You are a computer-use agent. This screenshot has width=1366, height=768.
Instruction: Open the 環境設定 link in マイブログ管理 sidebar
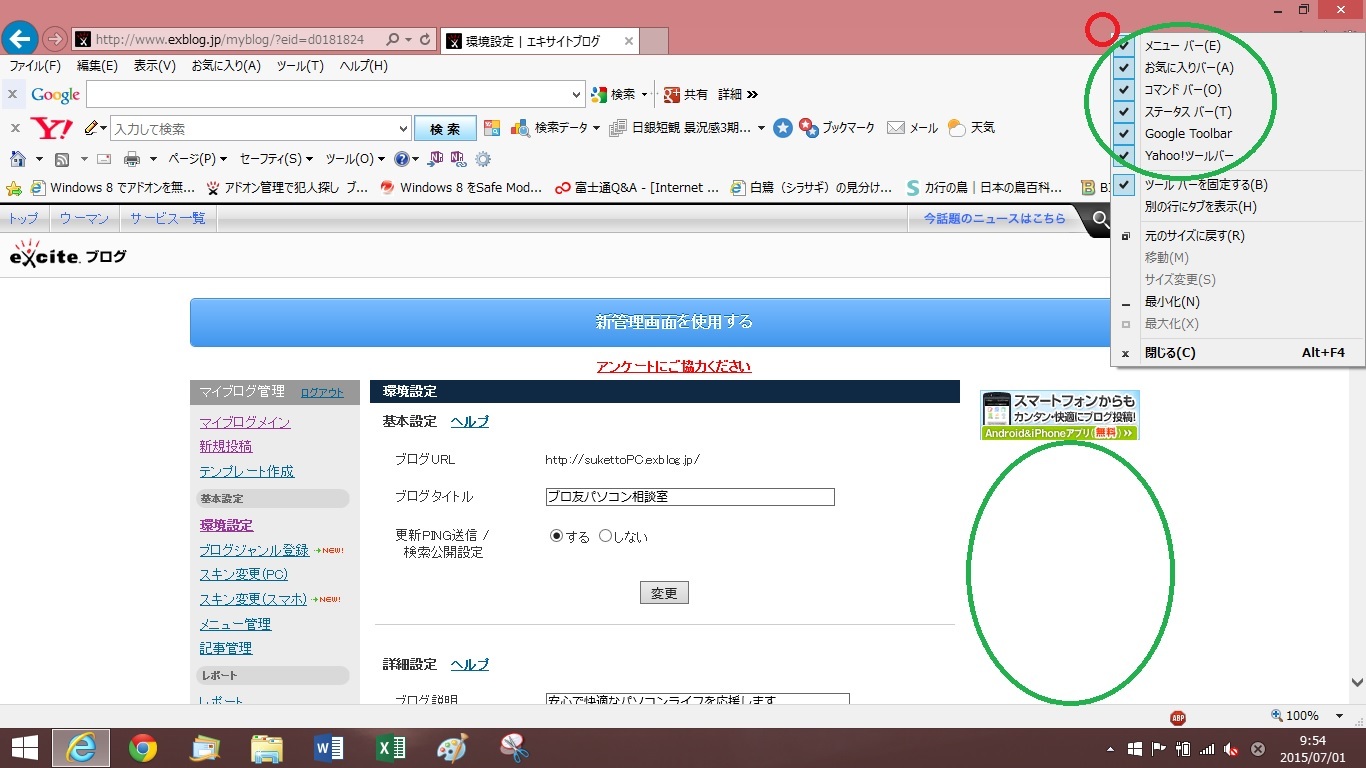pyautogui.click(x=226, y=525)
